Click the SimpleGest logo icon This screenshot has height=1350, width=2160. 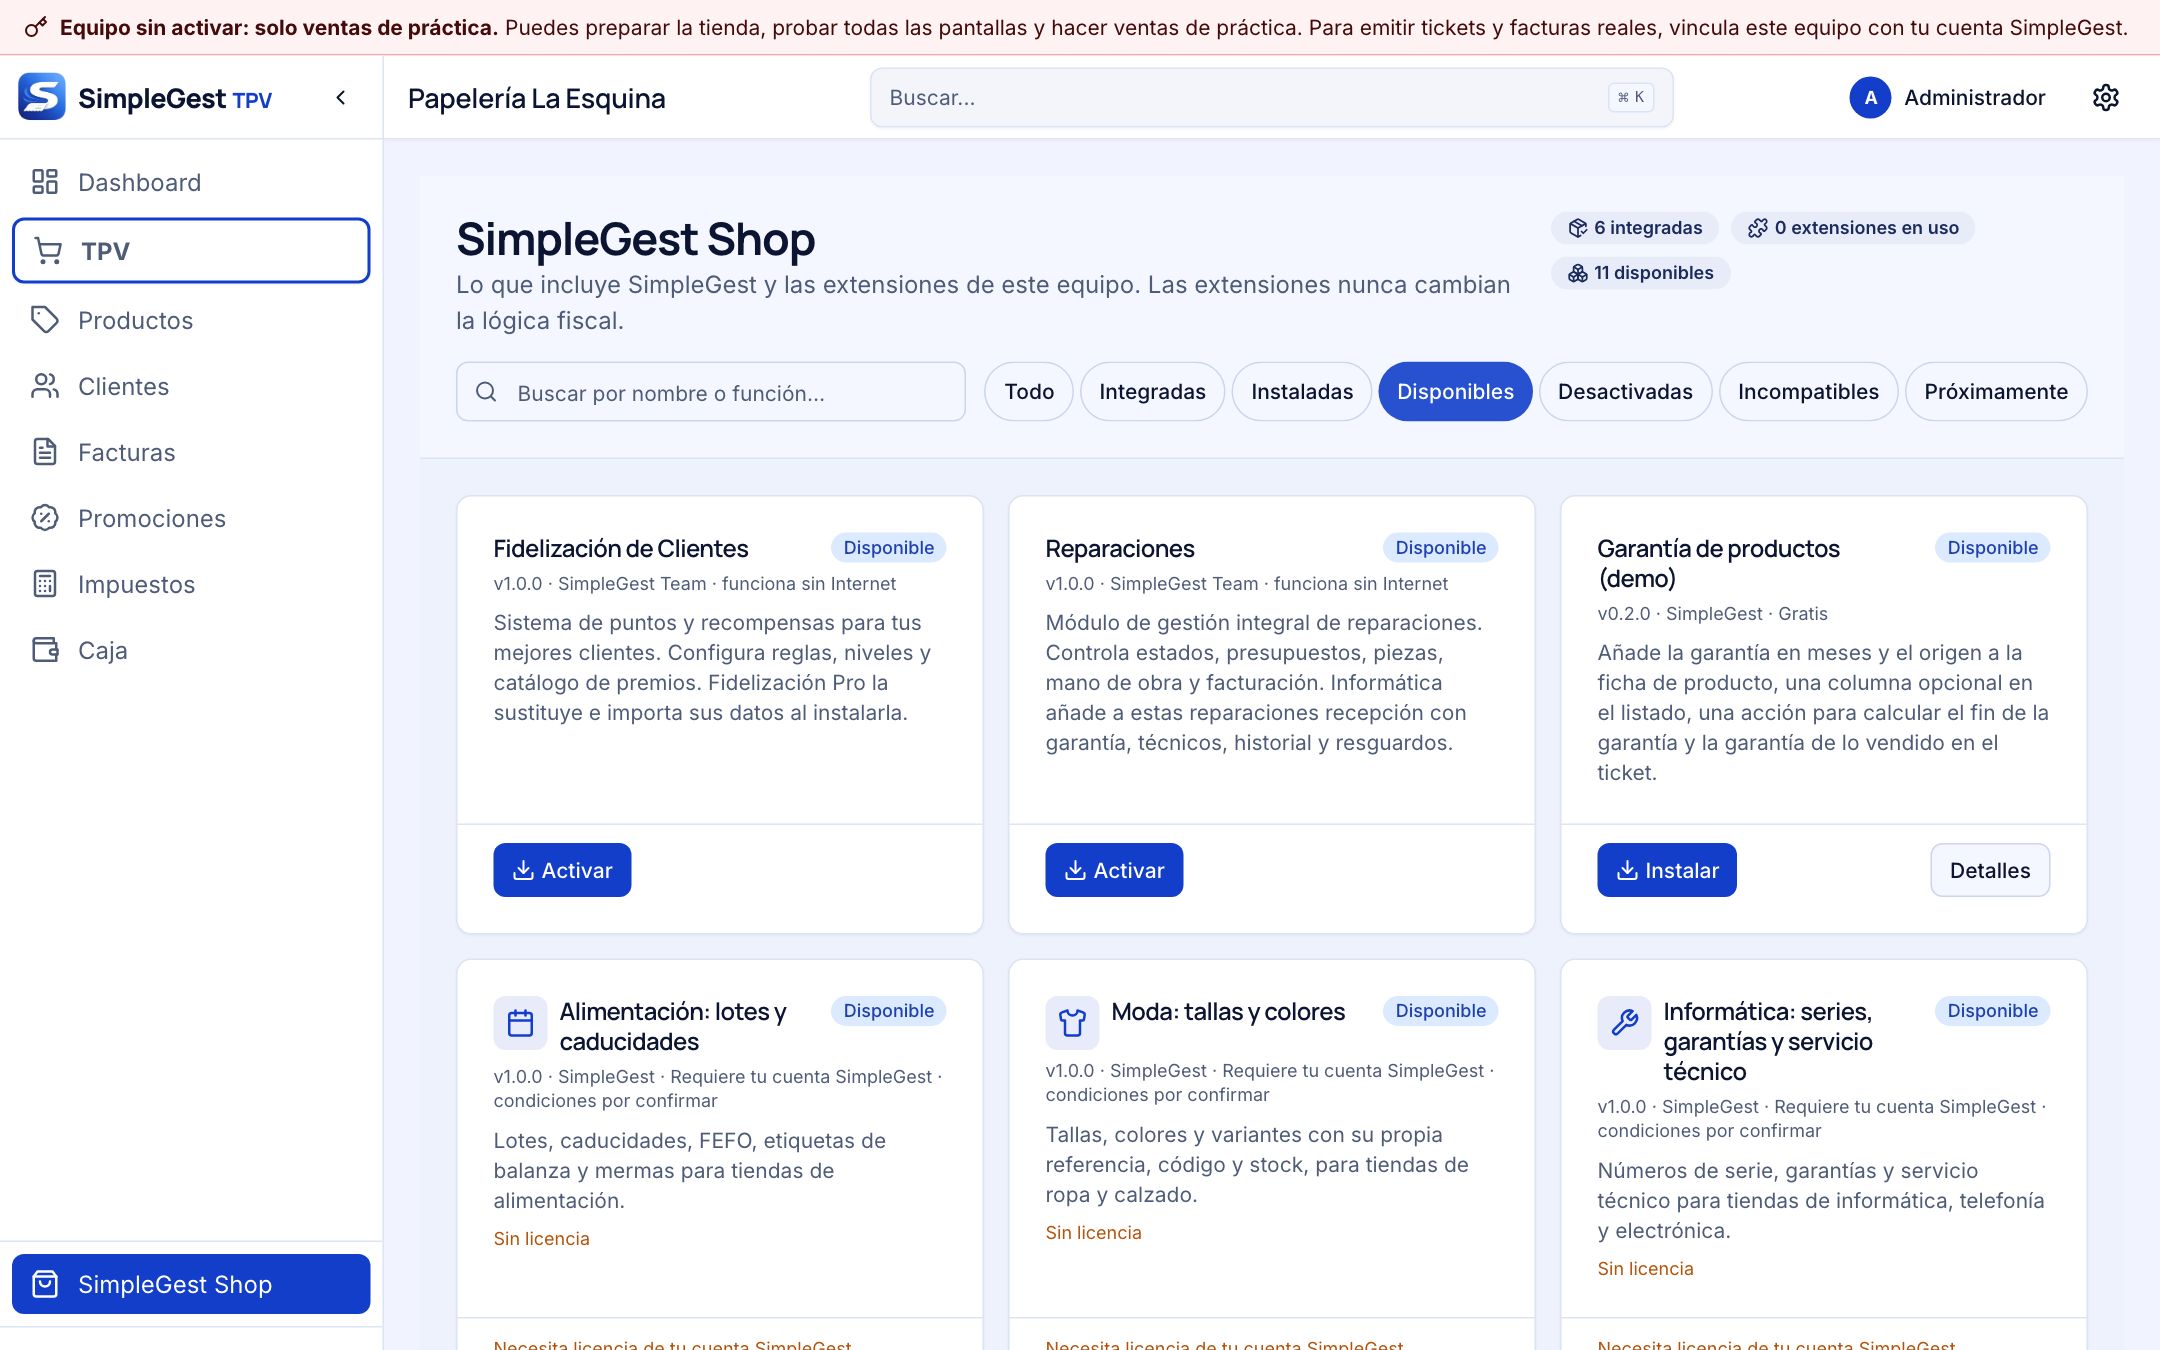[x=42, y=97]
